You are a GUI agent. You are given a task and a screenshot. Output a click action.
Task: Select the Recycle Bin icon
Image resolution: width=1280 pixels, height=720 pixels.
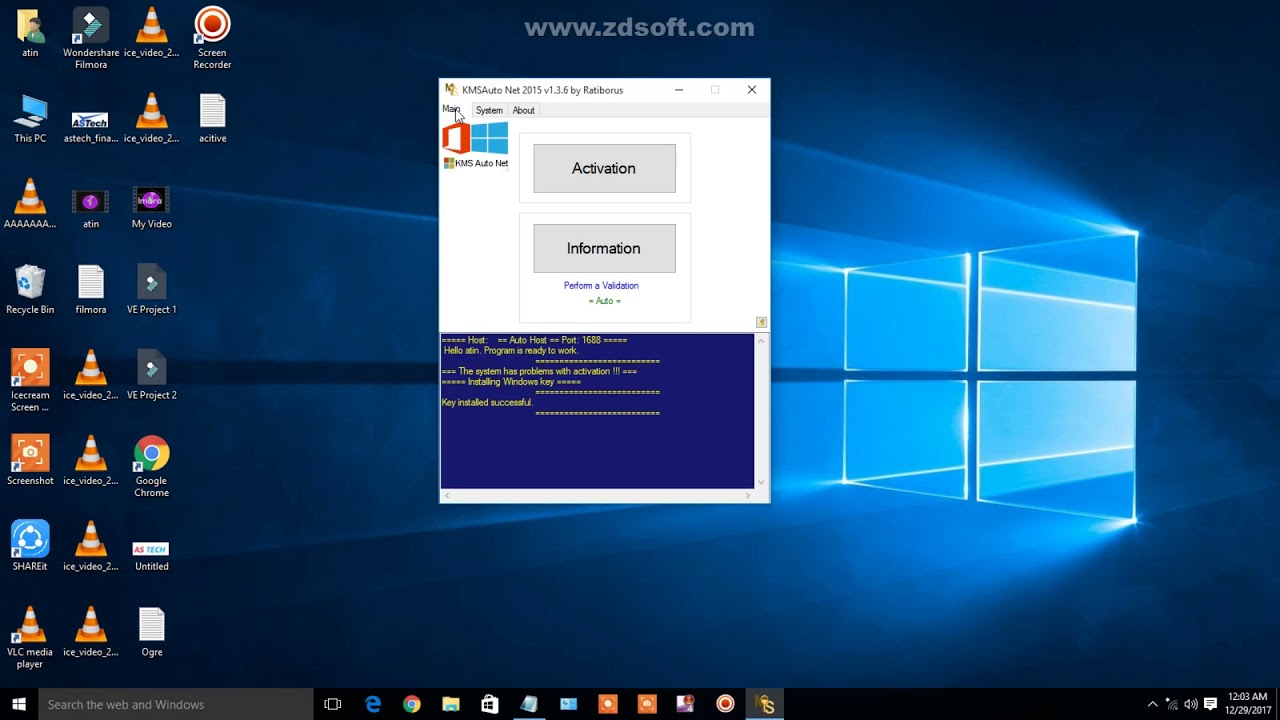[x=30, y=290]
